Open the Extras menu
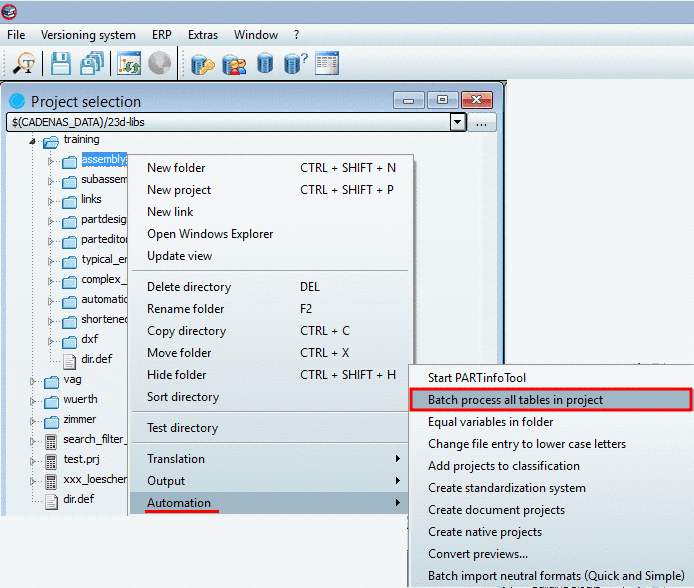Image resolution: width=694 pixels, height=588 pixels. (203, 35)
